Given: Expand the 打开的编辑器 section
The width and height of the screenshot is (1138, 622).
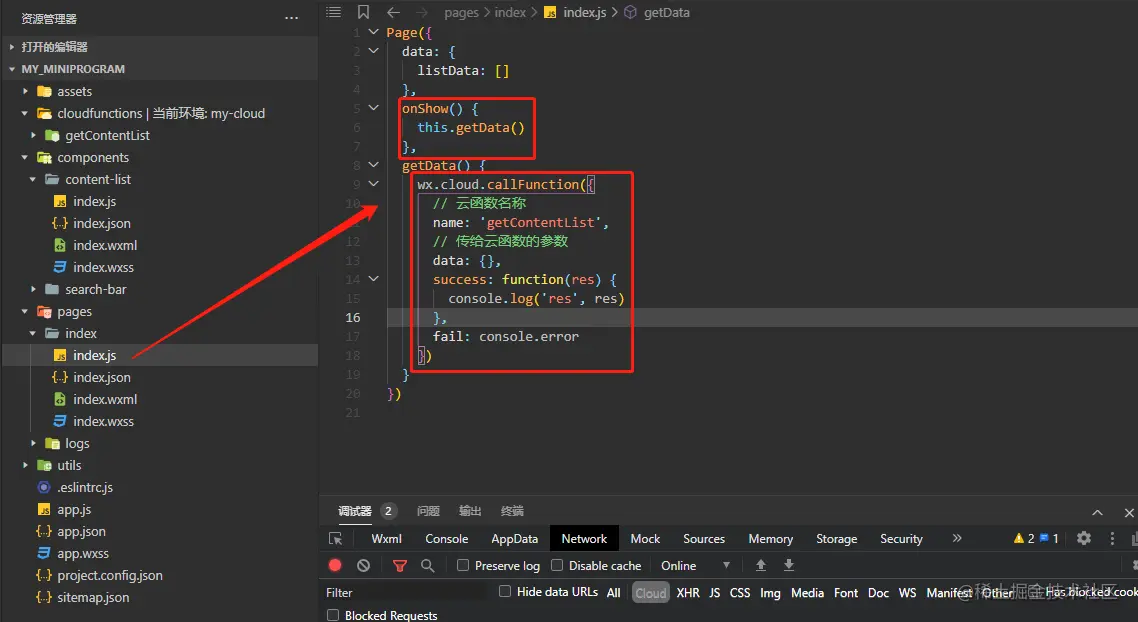Looking at the screenshot, I should point(12,46).
